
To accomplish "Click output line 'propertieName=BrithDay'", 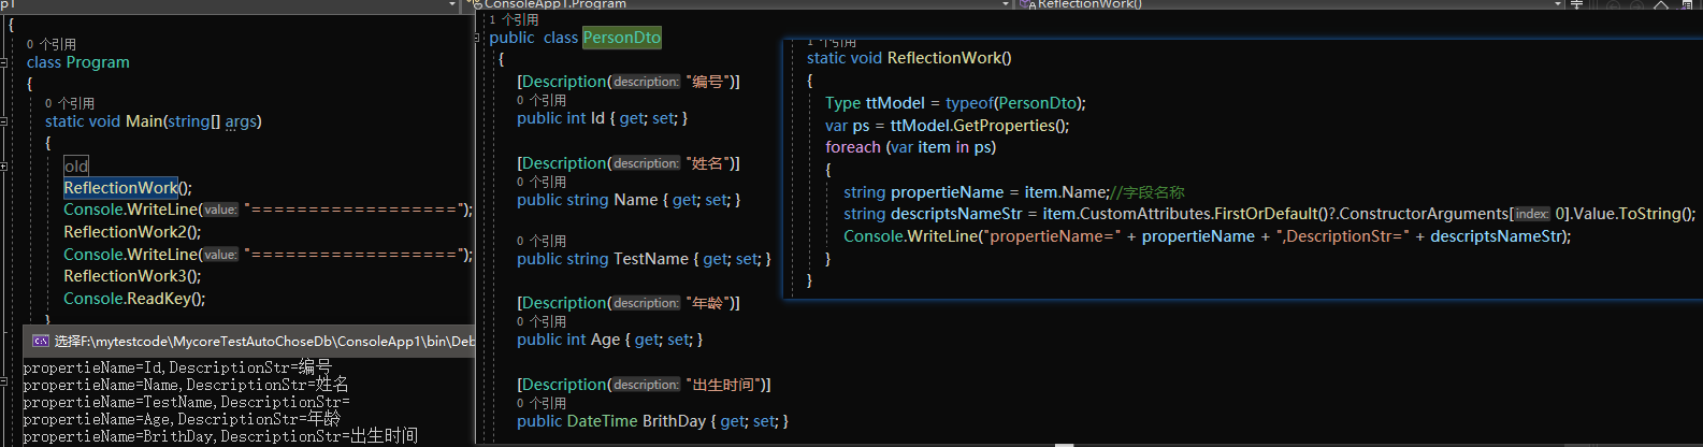I will 220,436.
